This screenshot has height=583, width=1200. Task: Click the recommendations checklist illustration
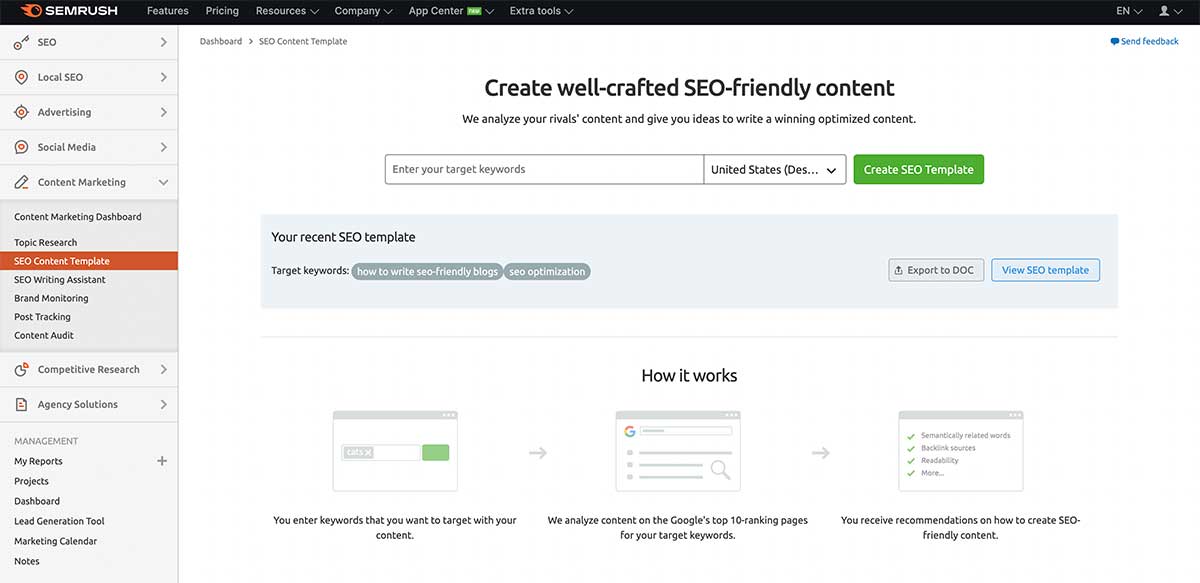click(961, 451)
